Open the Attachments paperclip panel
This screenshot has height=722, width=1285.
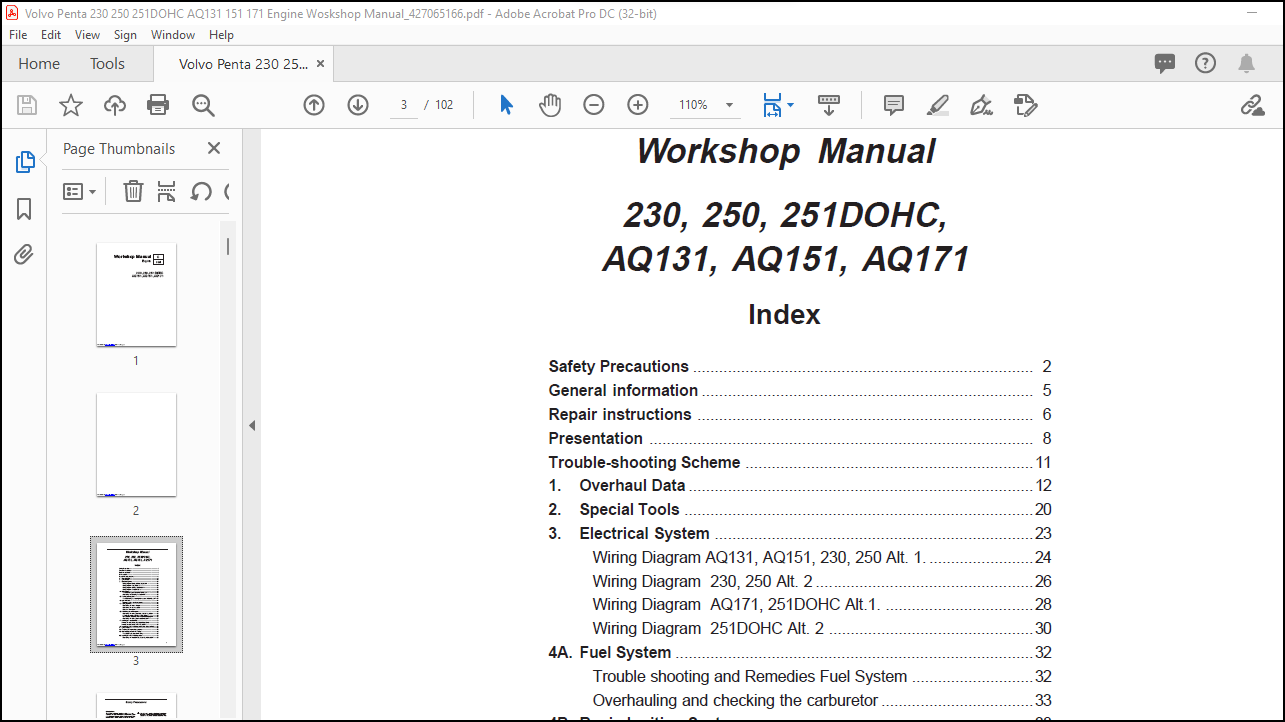click(24, 255)
